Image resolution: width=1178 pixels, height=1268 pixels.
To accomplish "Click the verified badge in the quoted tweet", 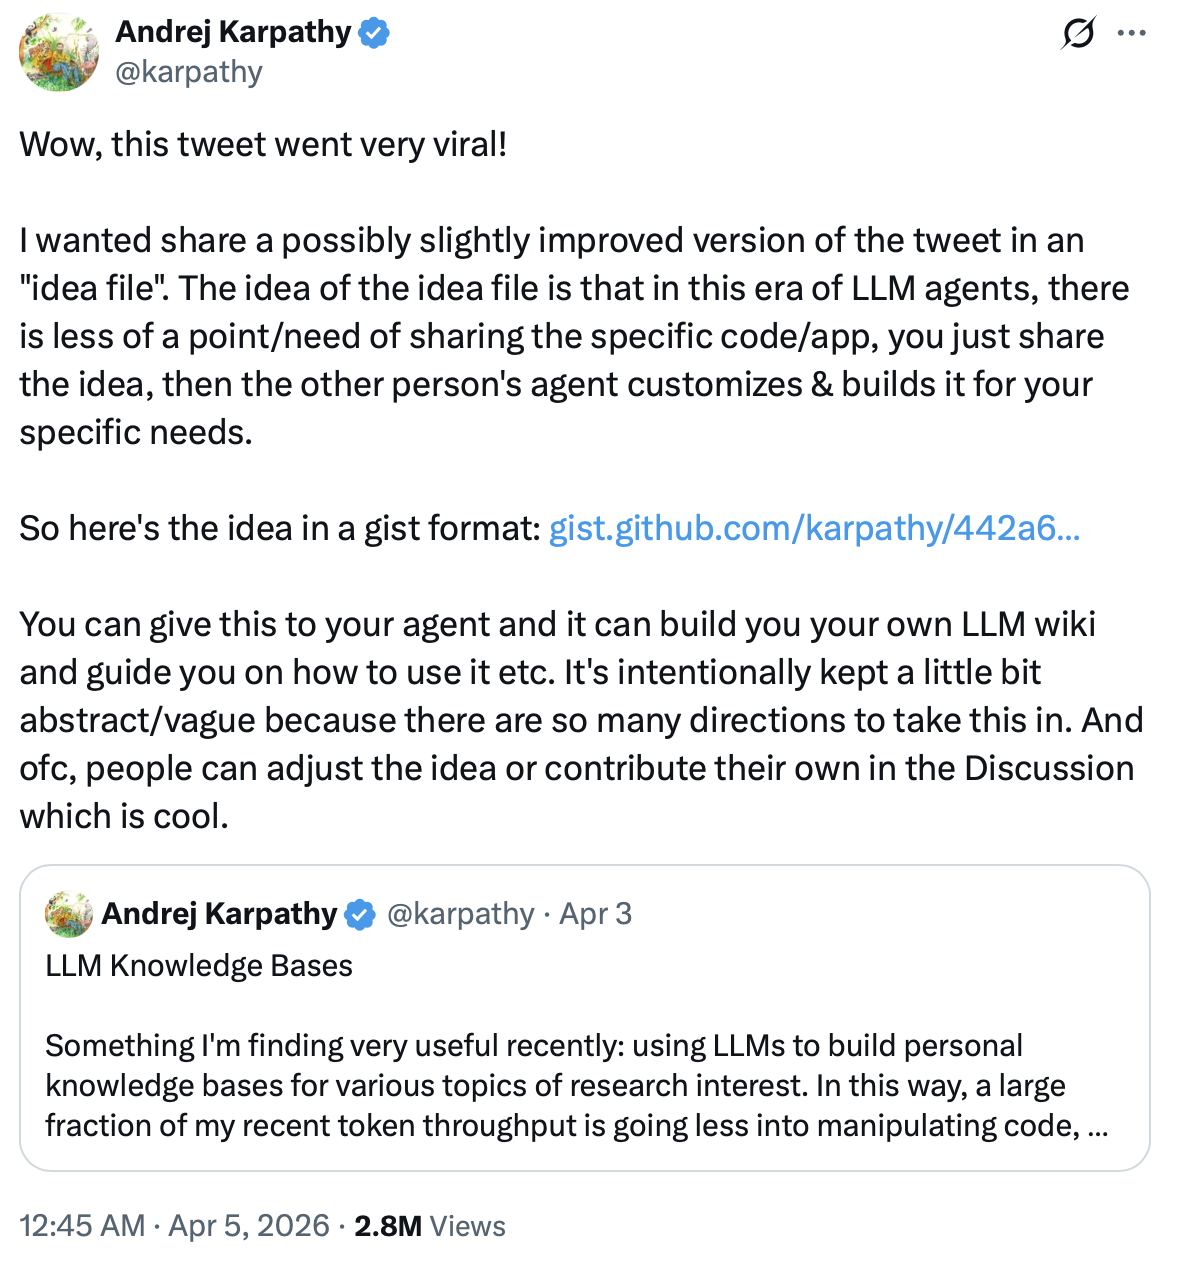I will click(x=359, y=913).
